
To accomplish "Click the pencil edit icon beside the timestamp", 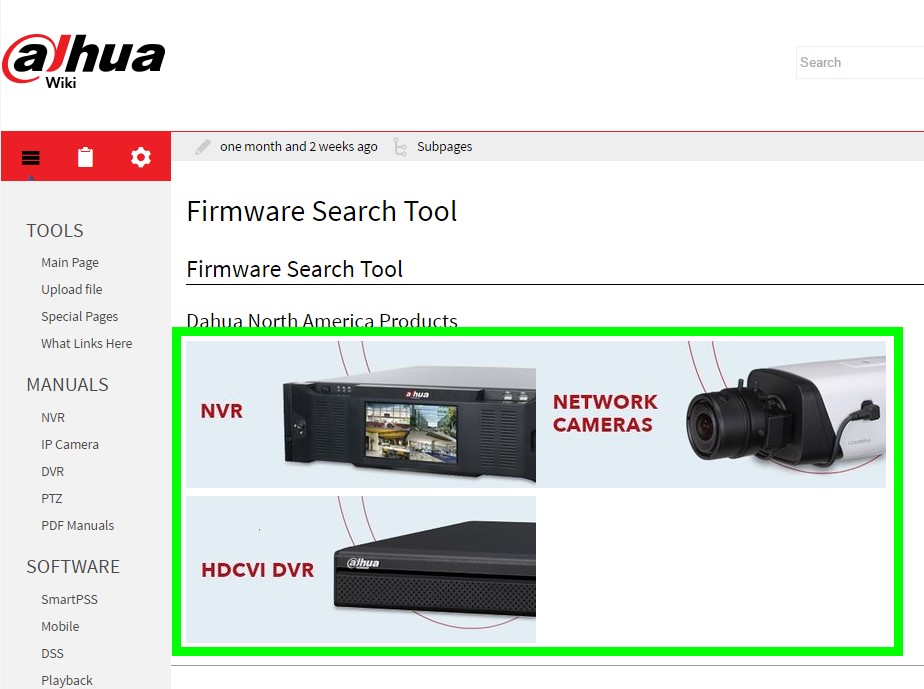I will 203,146.
